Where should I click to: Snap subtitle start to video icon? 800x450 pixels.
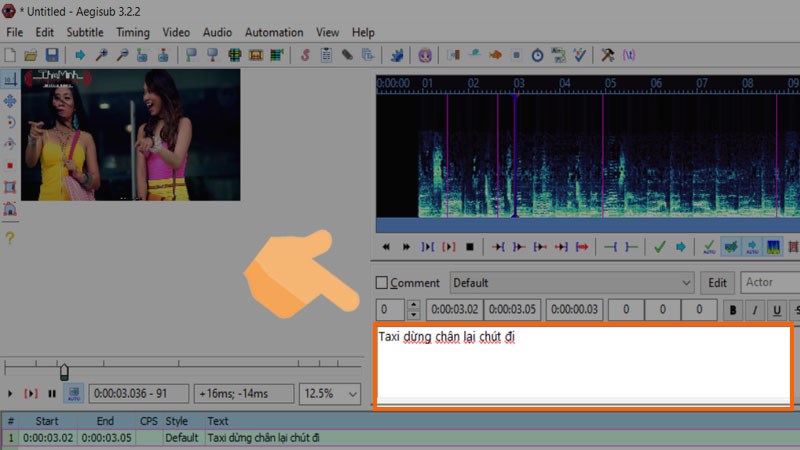pyautogui.click(x=191, y=55)
